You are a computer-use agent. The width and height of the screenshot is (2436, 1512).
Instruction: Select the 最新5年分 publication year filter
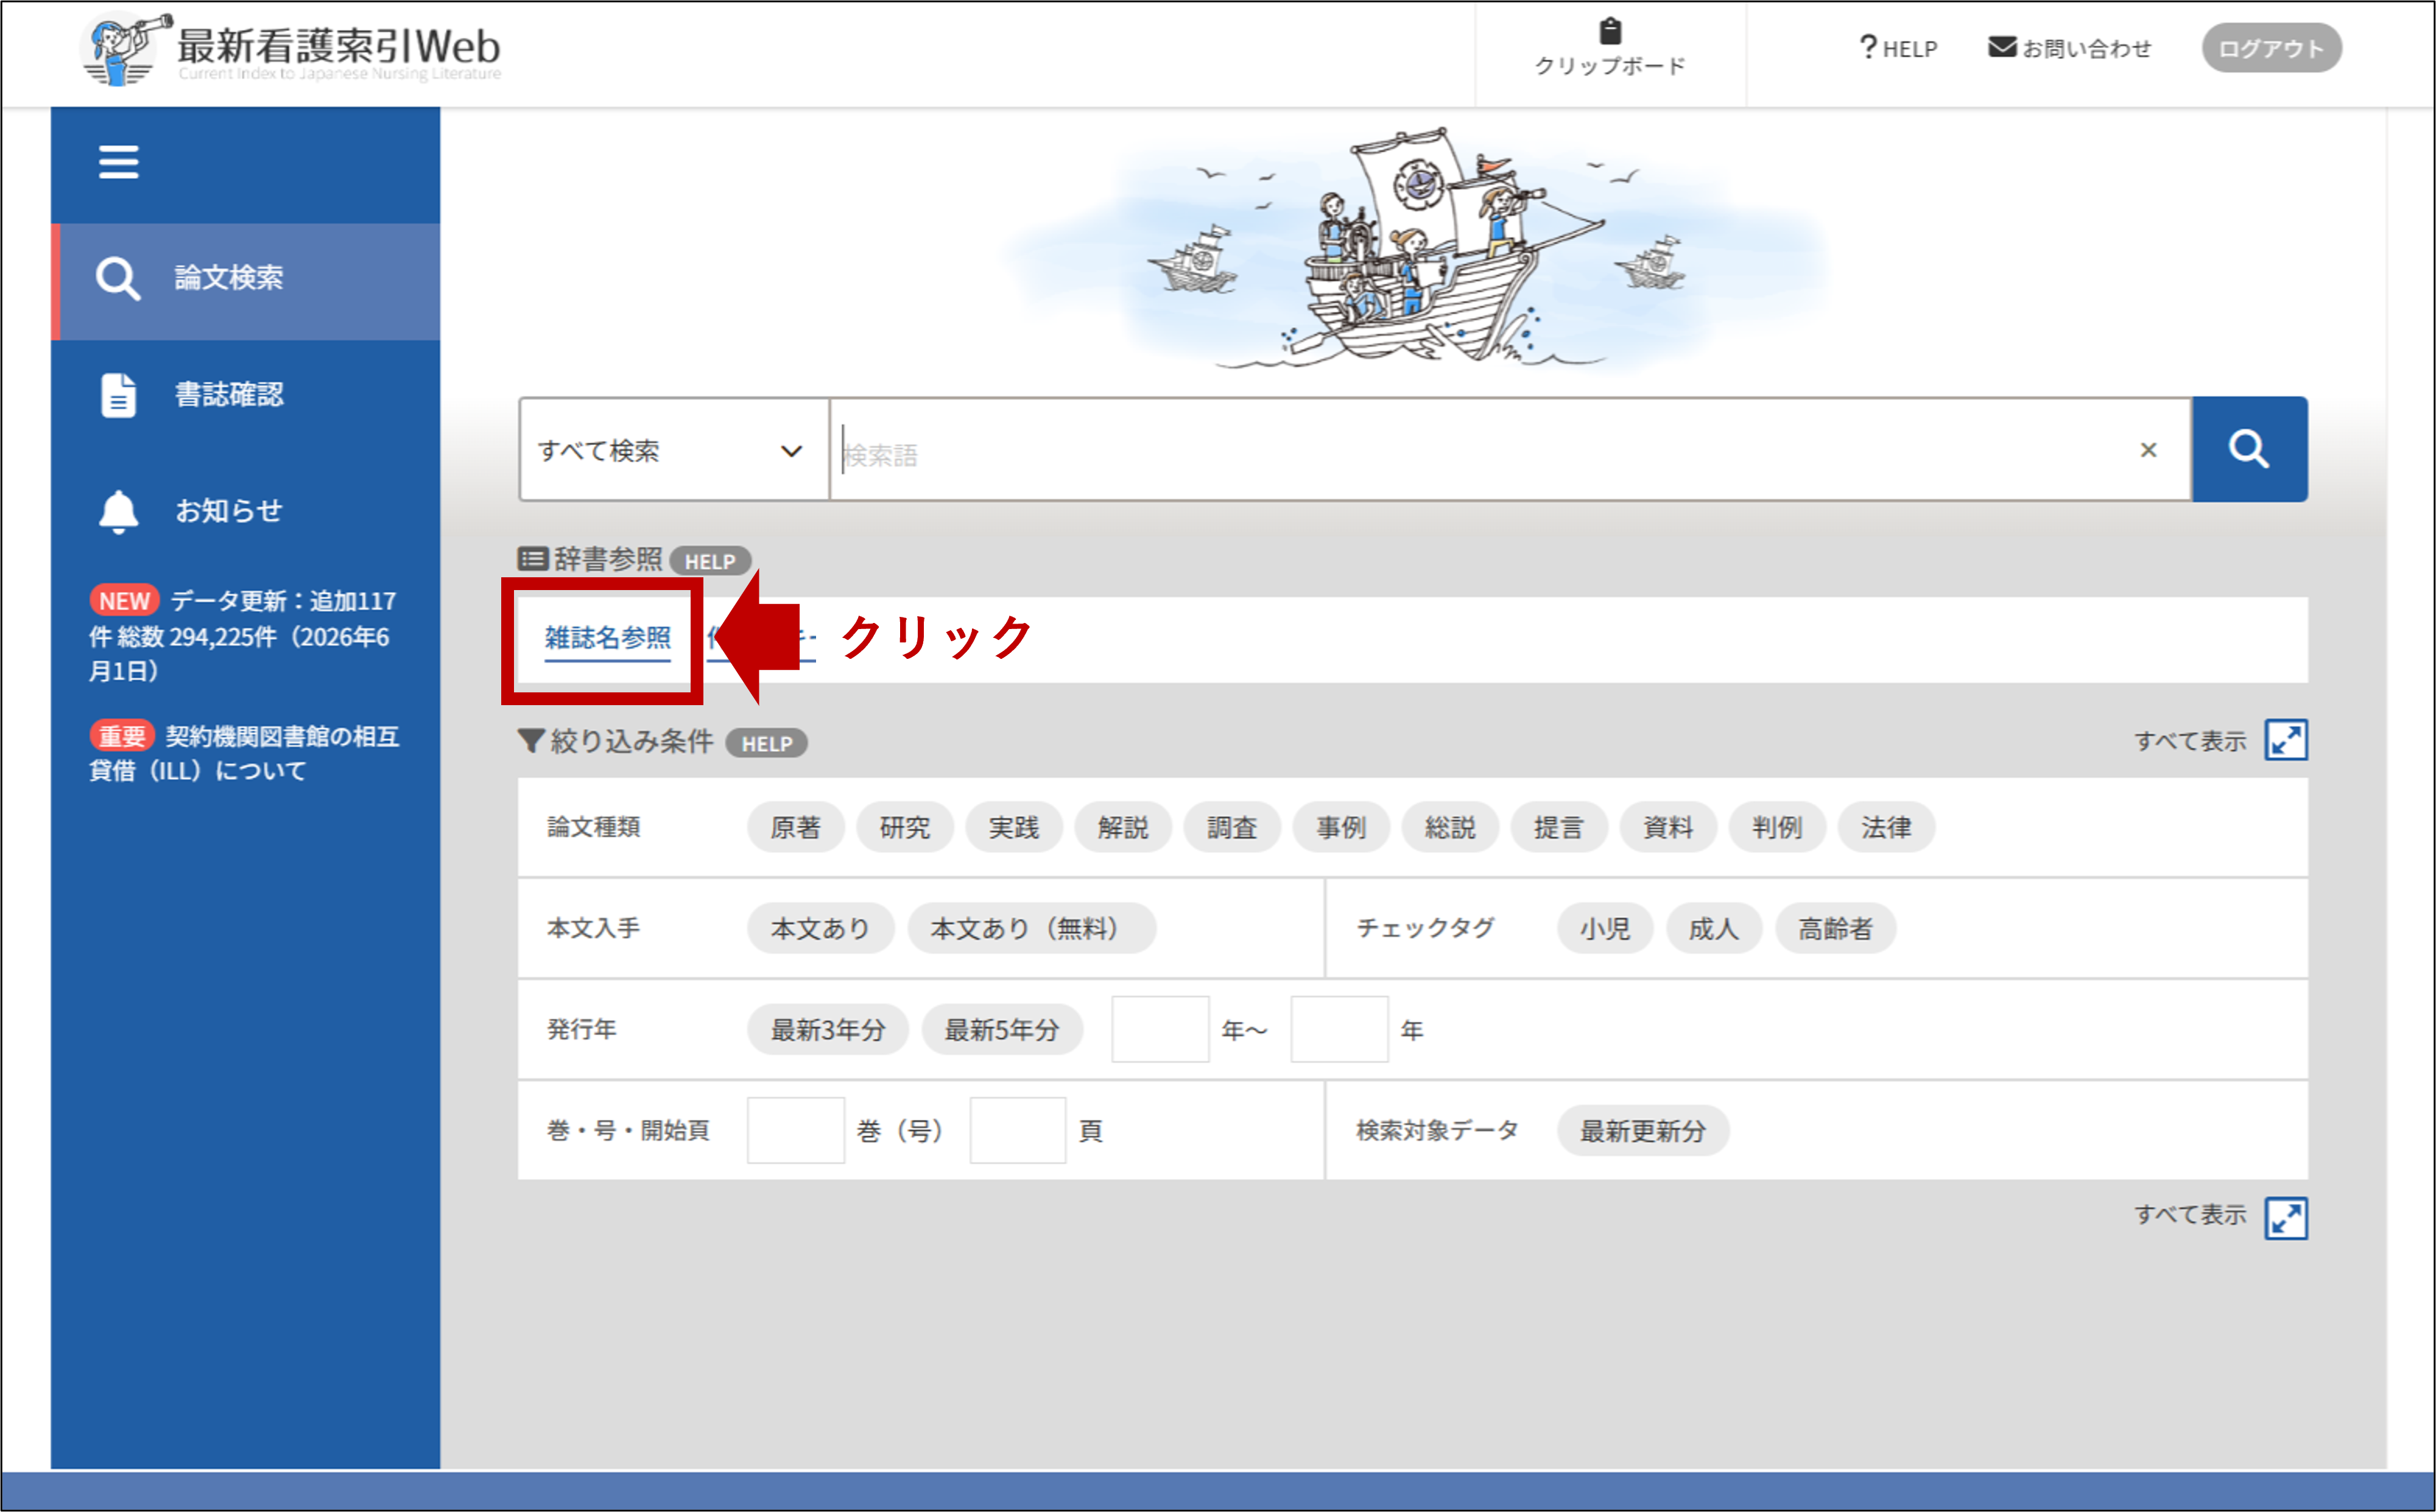click(1001, 1030)
